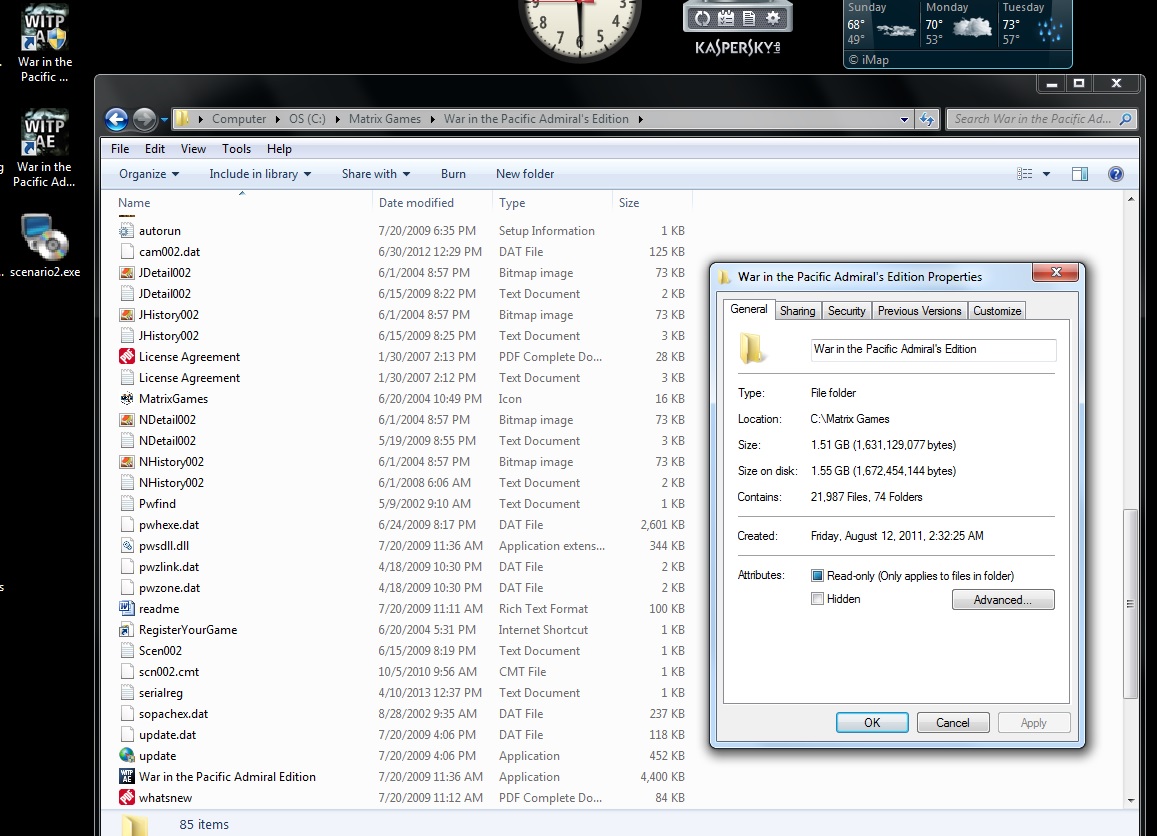The image size is (1157, 836).
Task: Open the view options dropdown arrow
Action: [x=1046, y=174]
